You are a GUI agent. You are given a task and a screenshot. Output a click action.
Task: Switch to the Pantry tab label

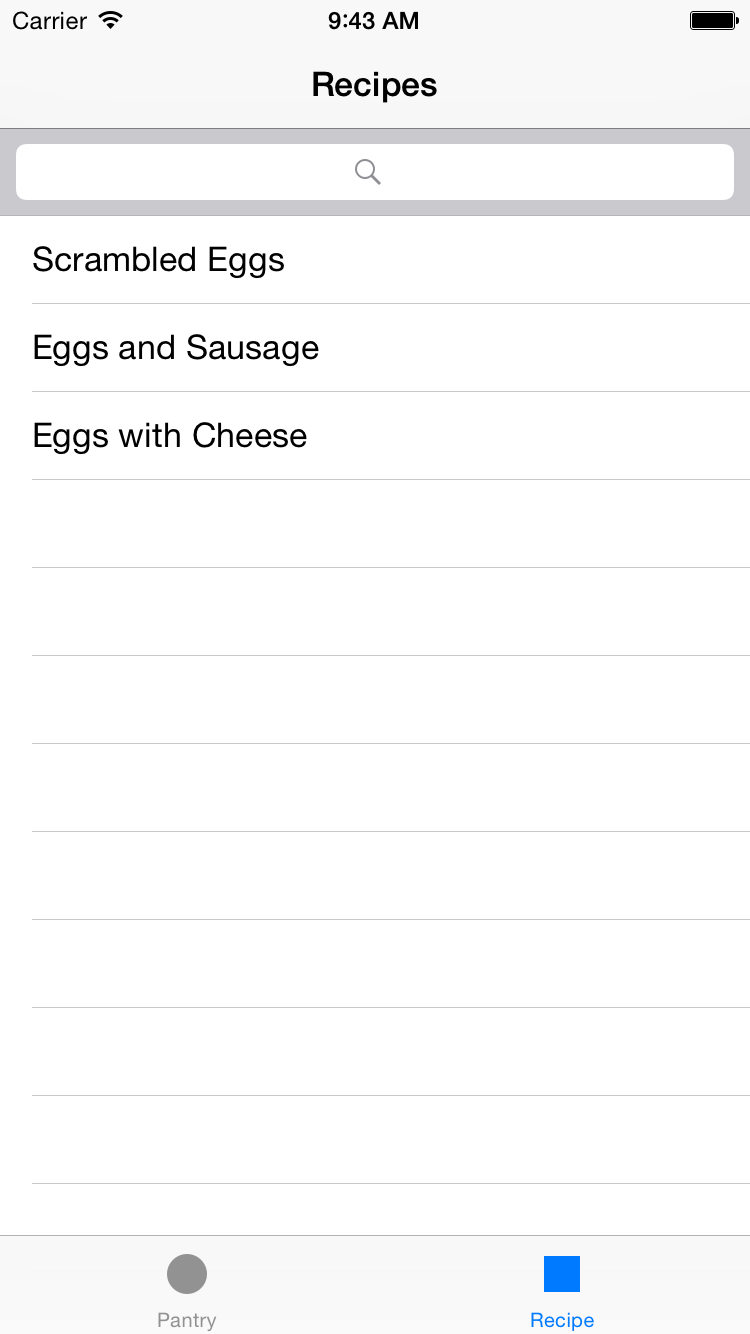click(x=187, y=1320)
